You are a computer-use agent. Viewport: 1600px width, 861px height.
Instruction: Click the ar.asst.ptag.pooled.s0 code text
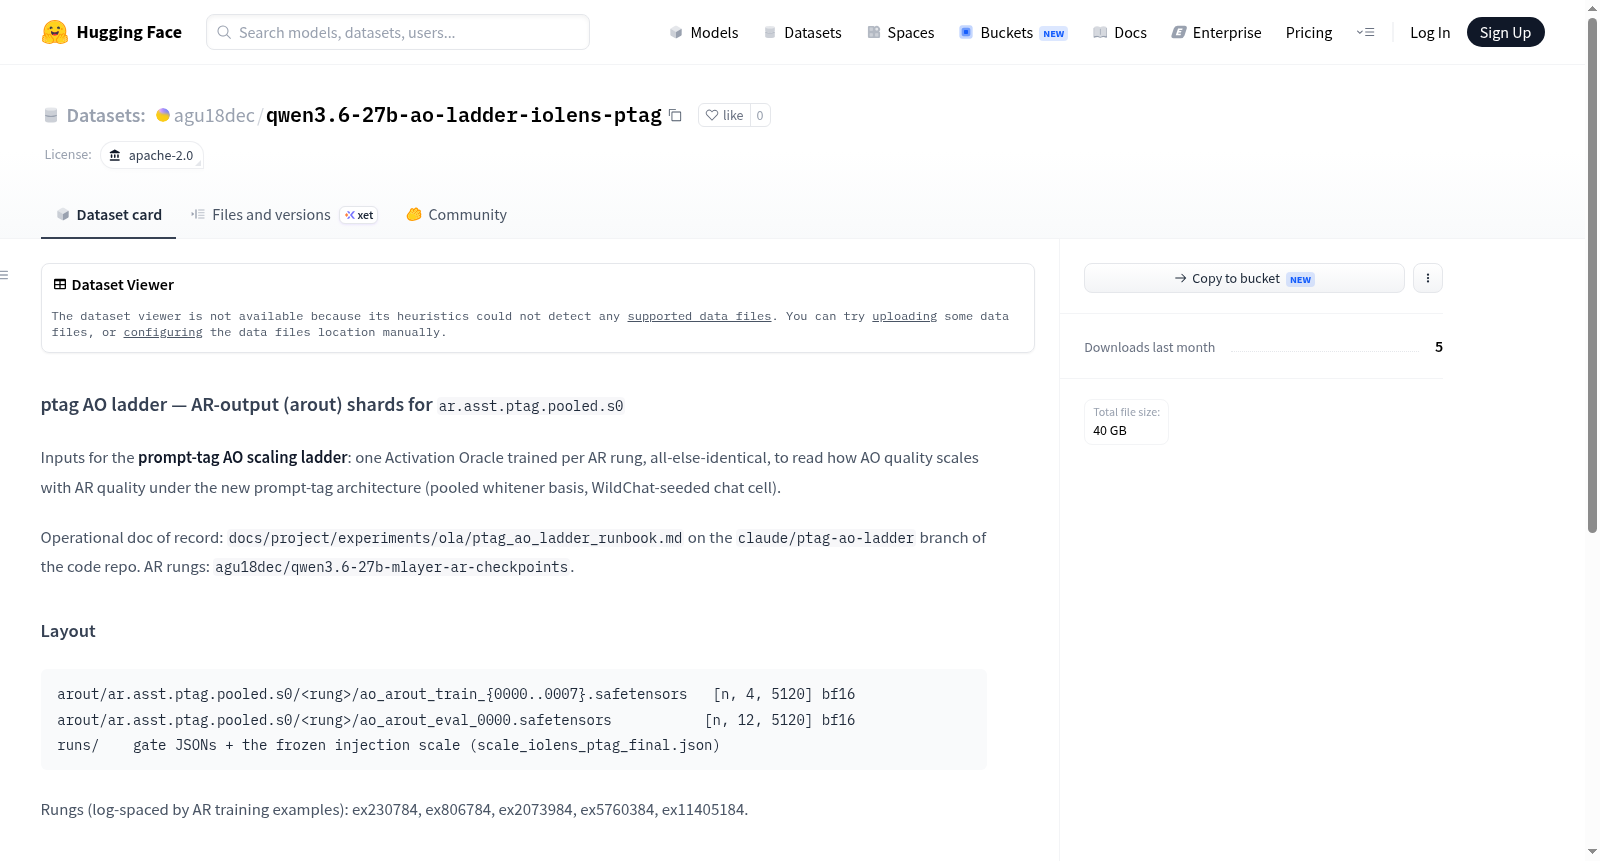pos(531,406)
